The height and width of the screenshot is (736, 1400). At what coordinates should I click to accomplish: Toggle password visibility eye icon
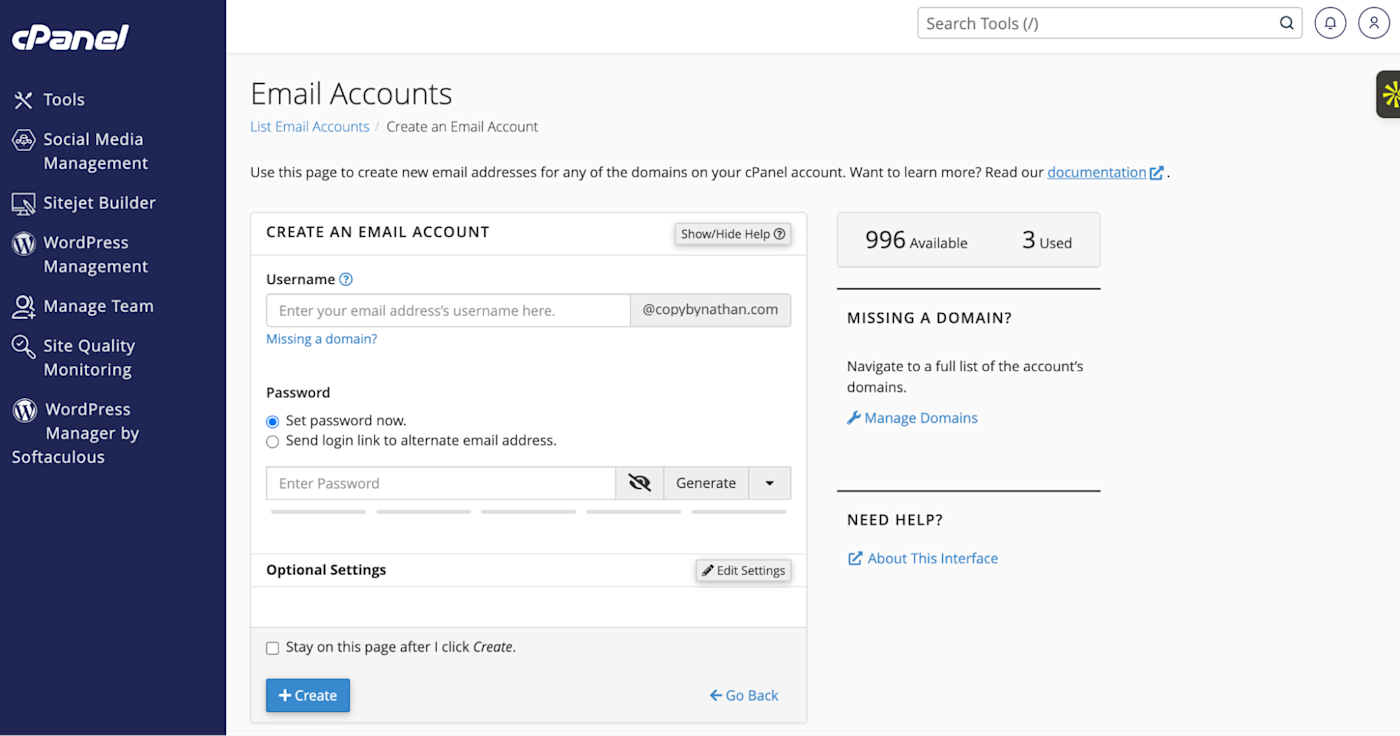click(x=640, y=483)
